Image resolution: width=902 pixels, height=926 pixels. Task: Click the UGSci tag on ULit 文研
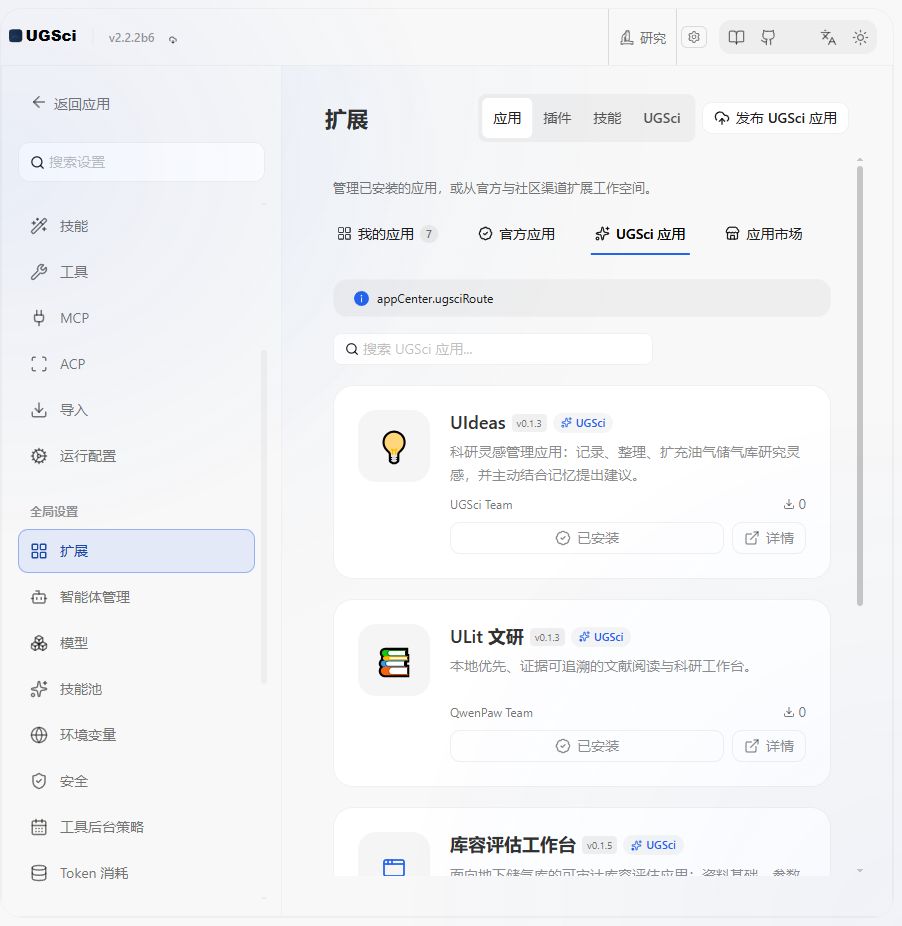coord(601,637)
